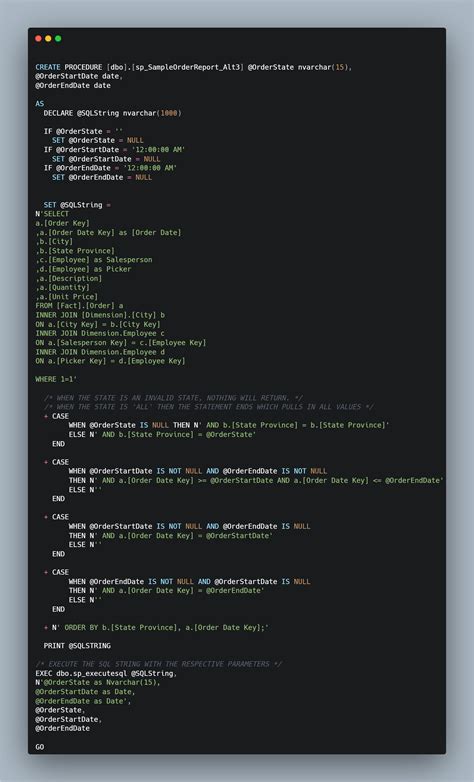Click the FROM [Fact].[Order] a line
474x782 pixels.
point(79,306)
